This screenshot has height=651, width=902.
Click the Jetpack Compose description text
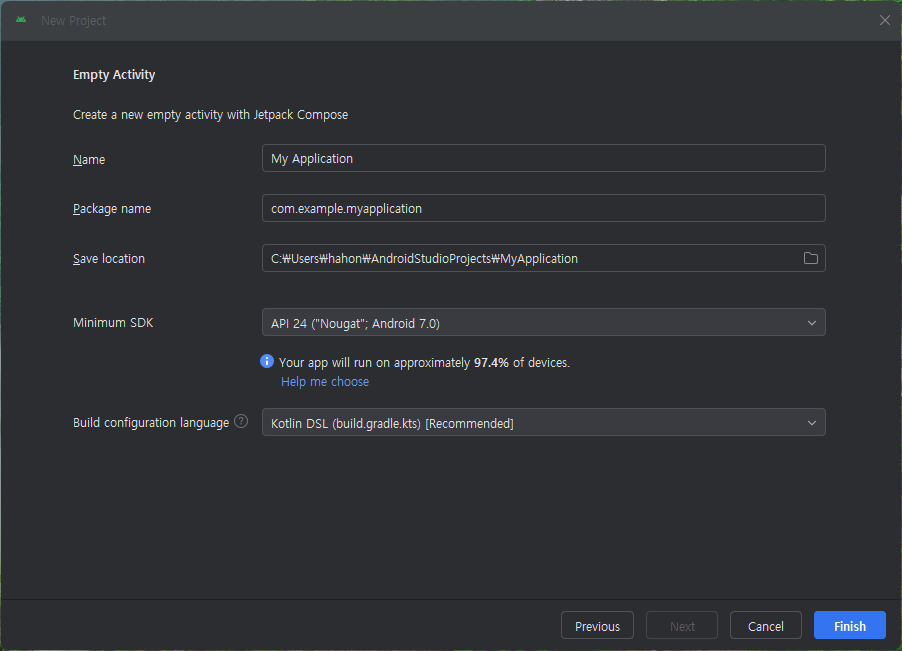211,115
